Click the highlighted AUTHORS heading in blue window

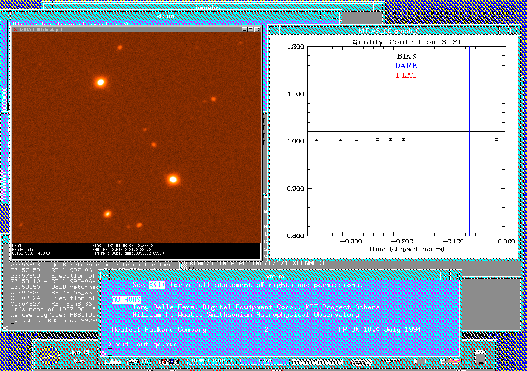coord(126,299)
